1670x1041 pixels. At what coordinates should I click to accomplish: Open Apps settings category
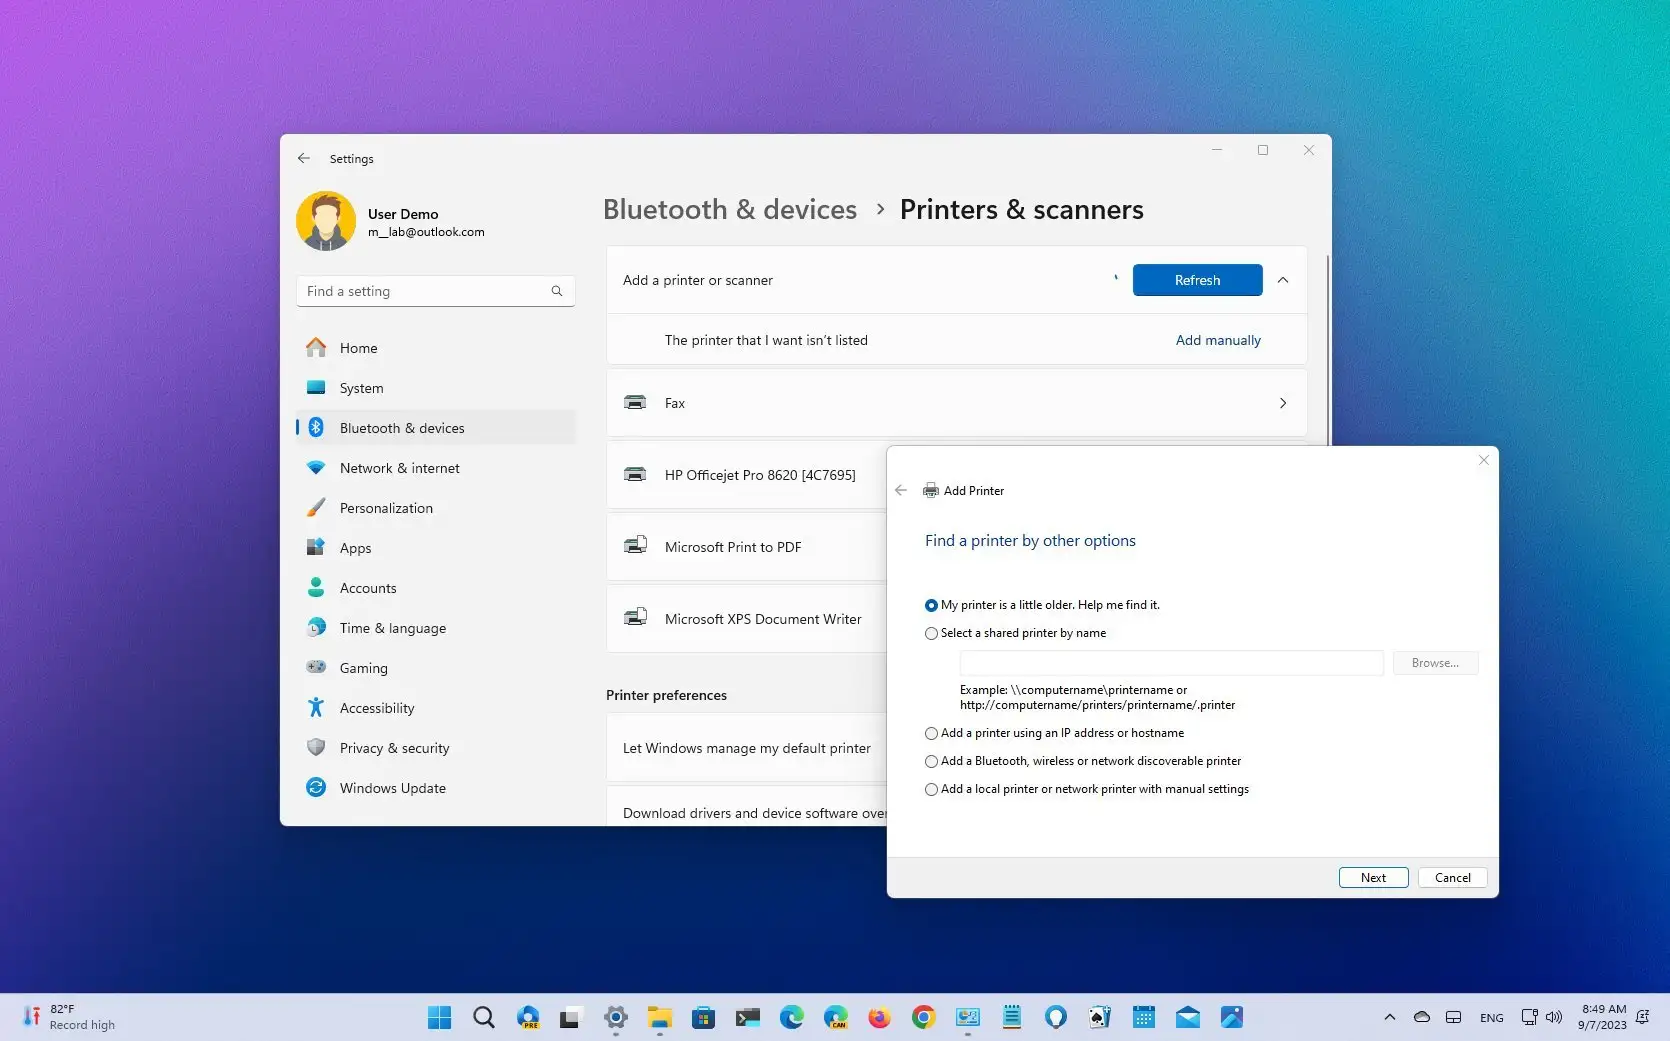coord(436,548)
